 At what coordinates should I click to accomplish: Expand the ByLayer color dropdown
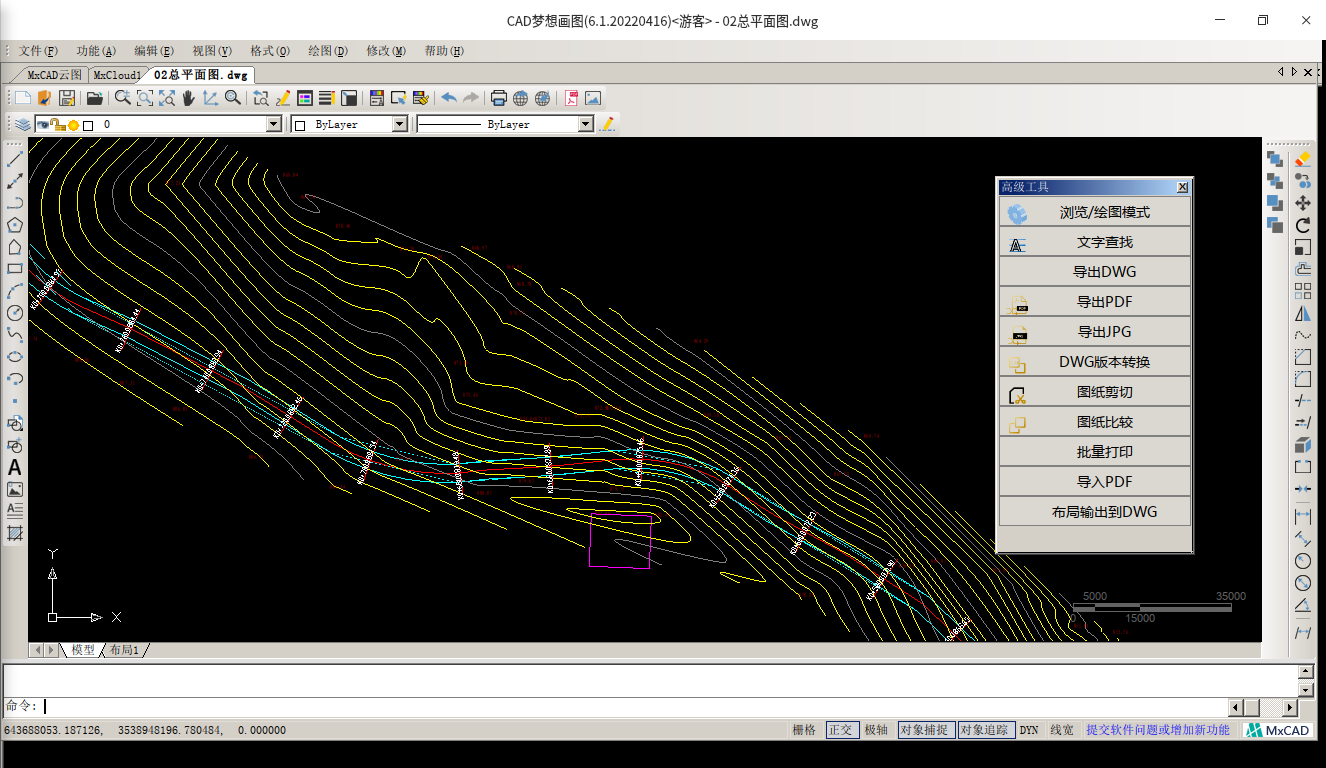click(x=399, y=124)
